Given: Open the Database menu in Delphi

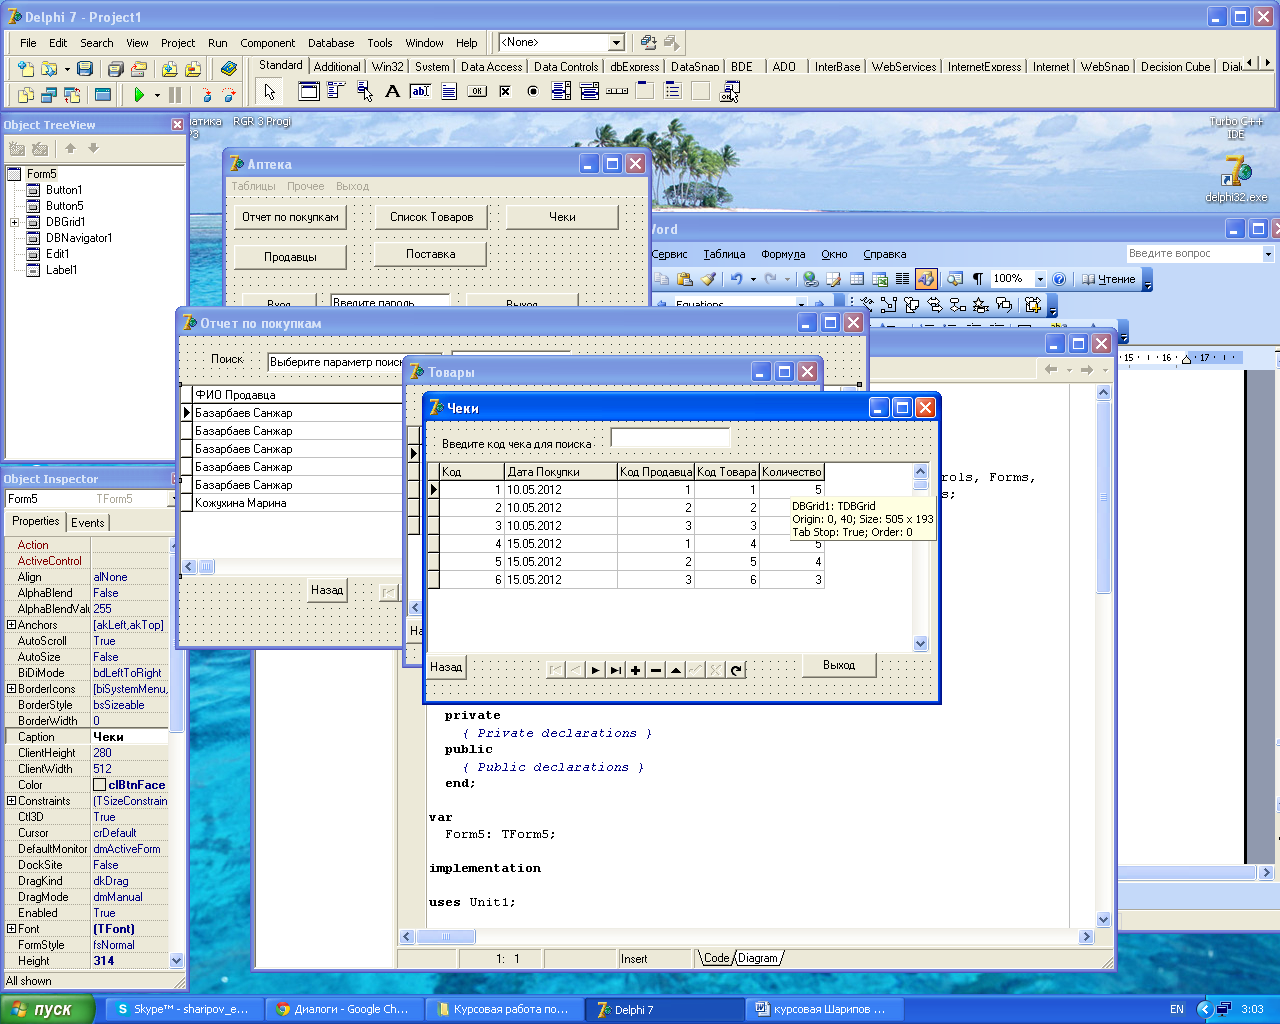Looking at the screenshot, I should (331, 43).
